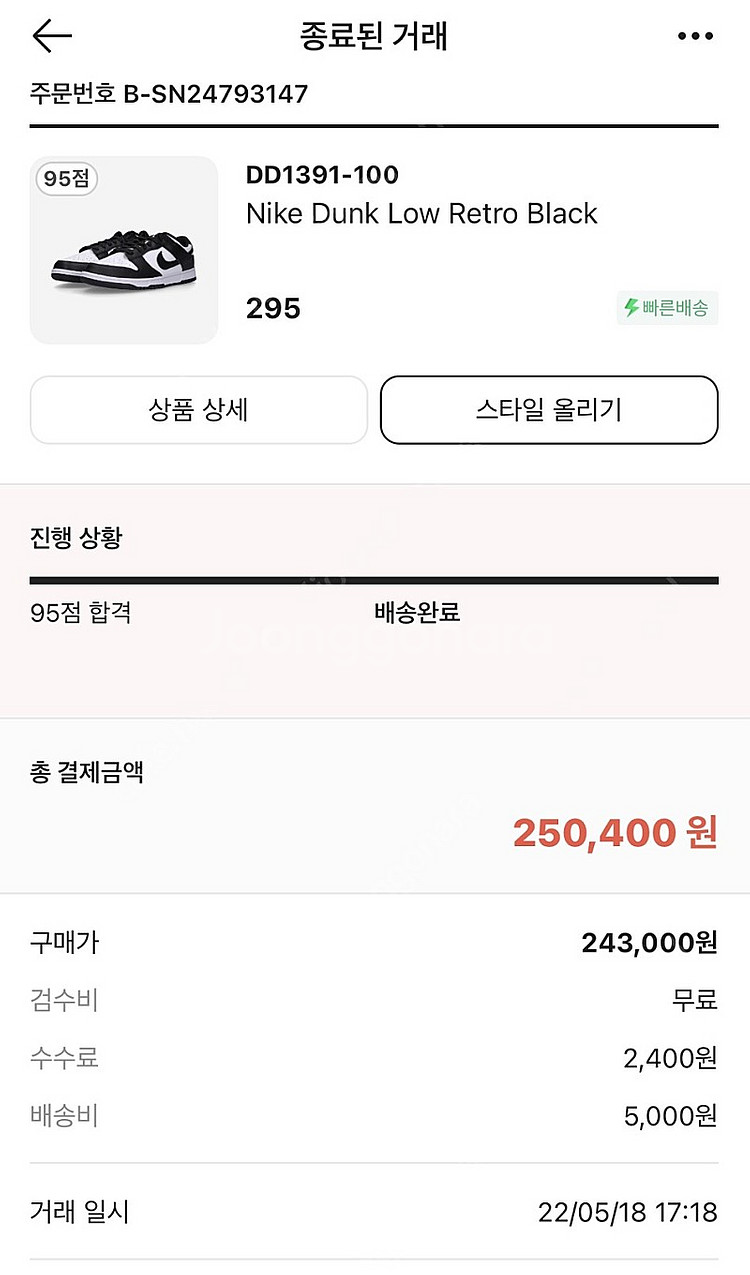Click the progress bar under 진행 상황

coord(374,580)
